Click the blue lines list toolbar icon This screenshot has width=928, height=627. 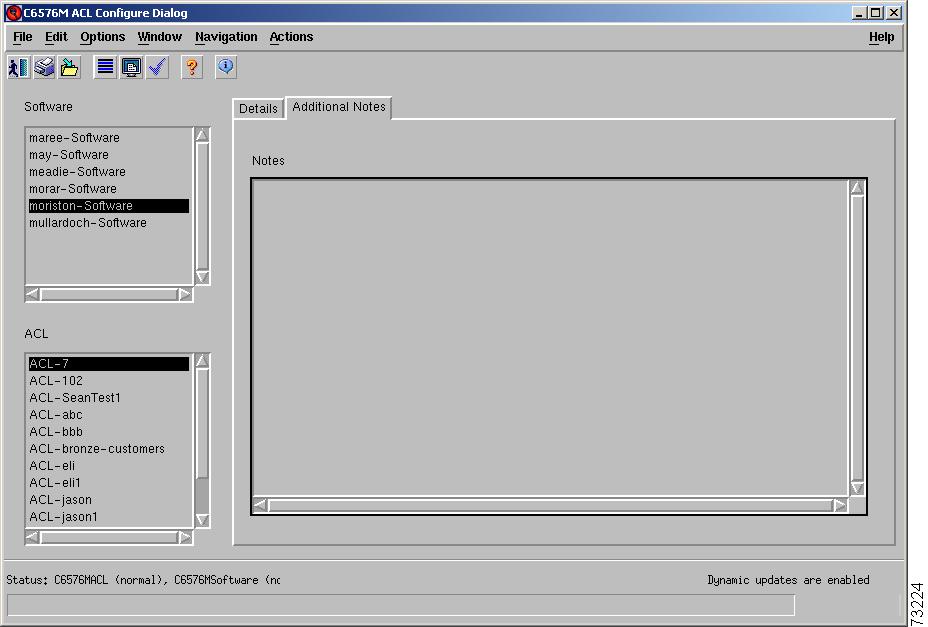coord(105,67)
